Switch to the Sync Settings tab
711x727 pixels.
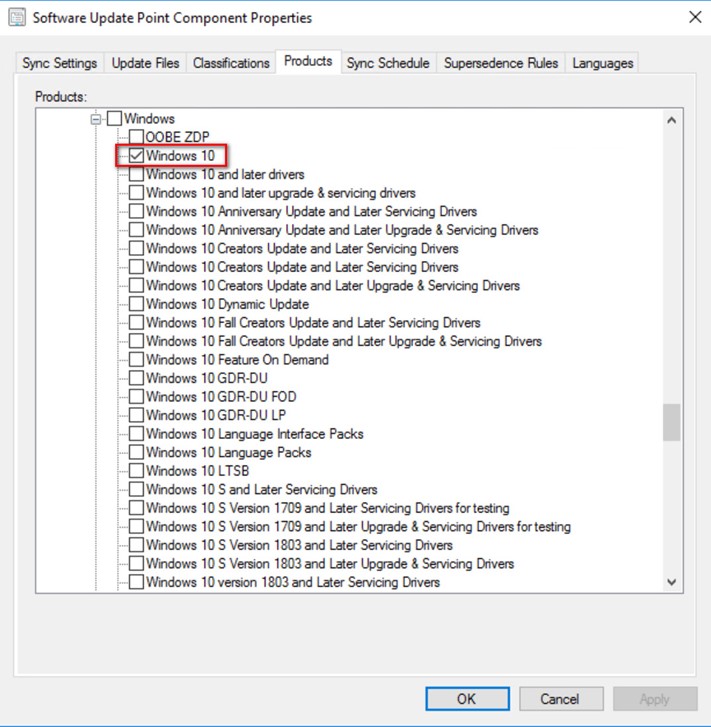[60, 63]
